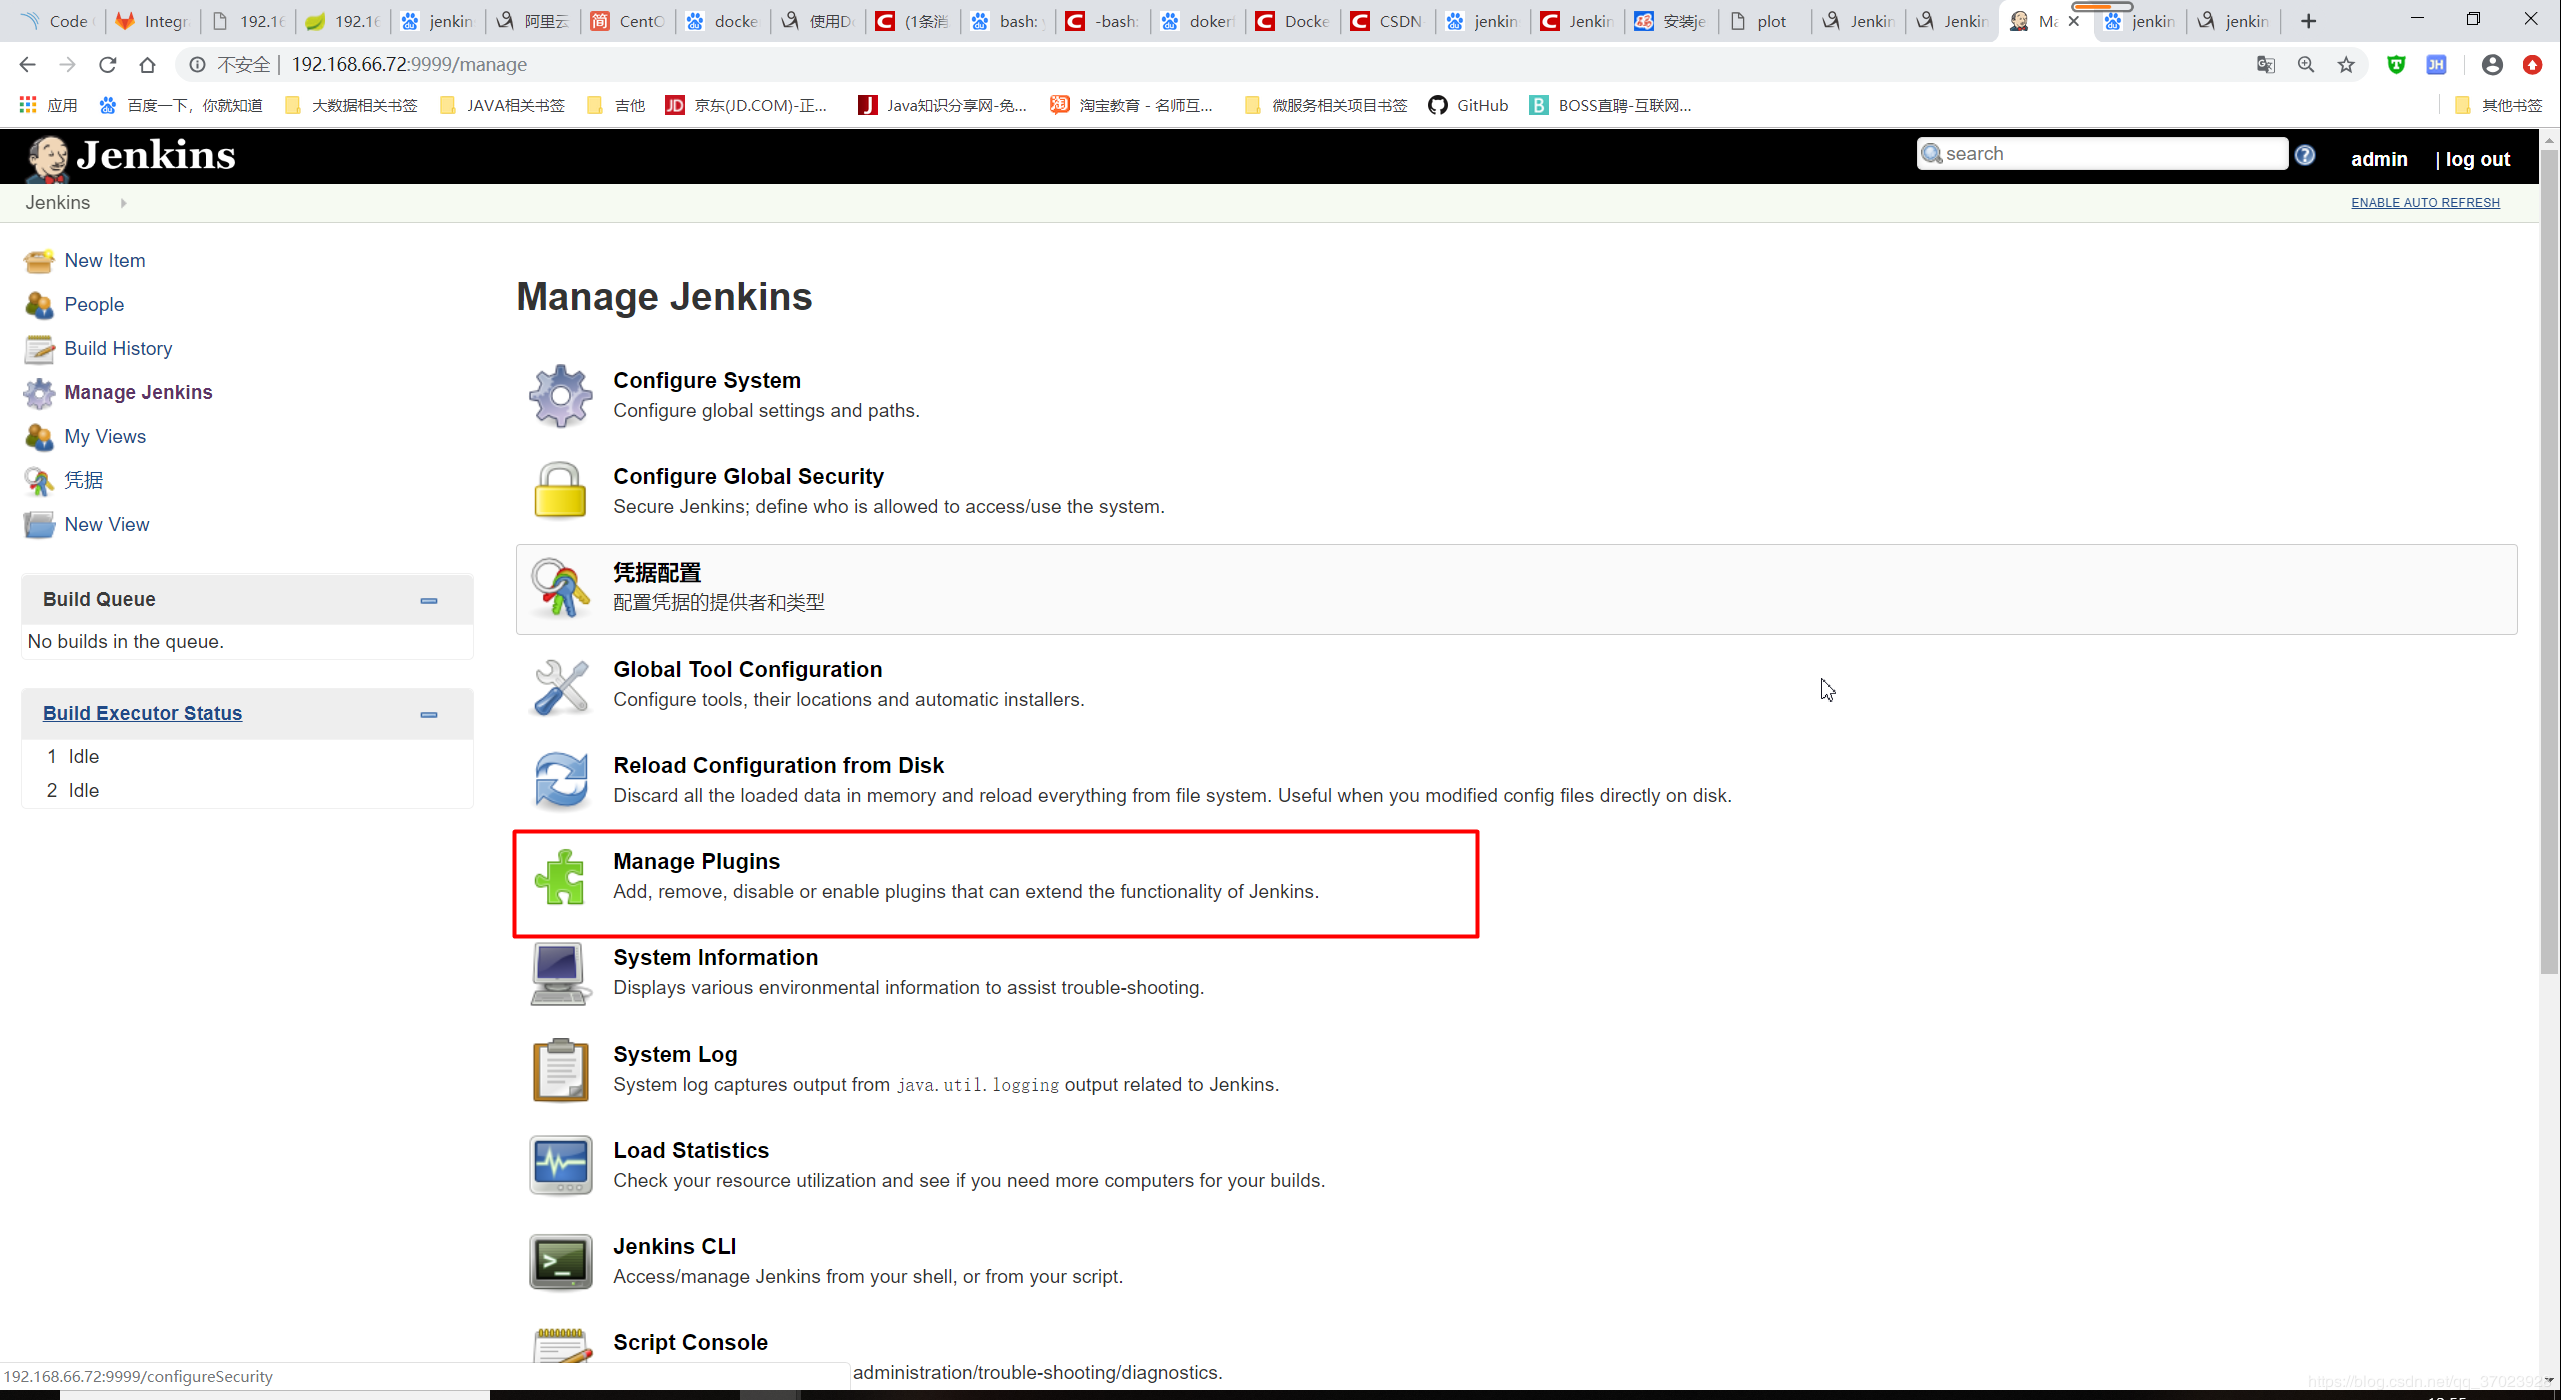Click the Manage Jenkins gear sidebar icon
The height and width of the screenshot is (1400, 2561).
(x=39, y=393)
